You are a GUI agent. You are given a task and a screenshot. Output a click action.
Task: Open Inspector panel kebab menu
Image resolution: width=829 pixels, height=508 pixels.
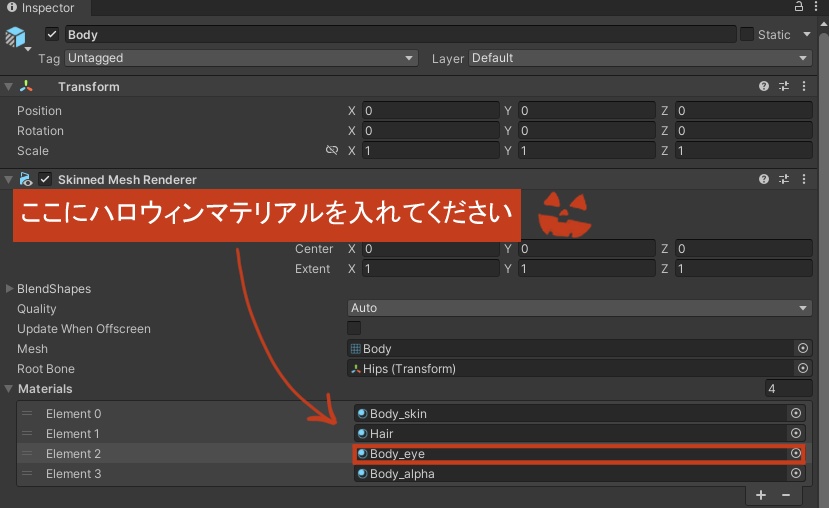click(x=816, y=6)
